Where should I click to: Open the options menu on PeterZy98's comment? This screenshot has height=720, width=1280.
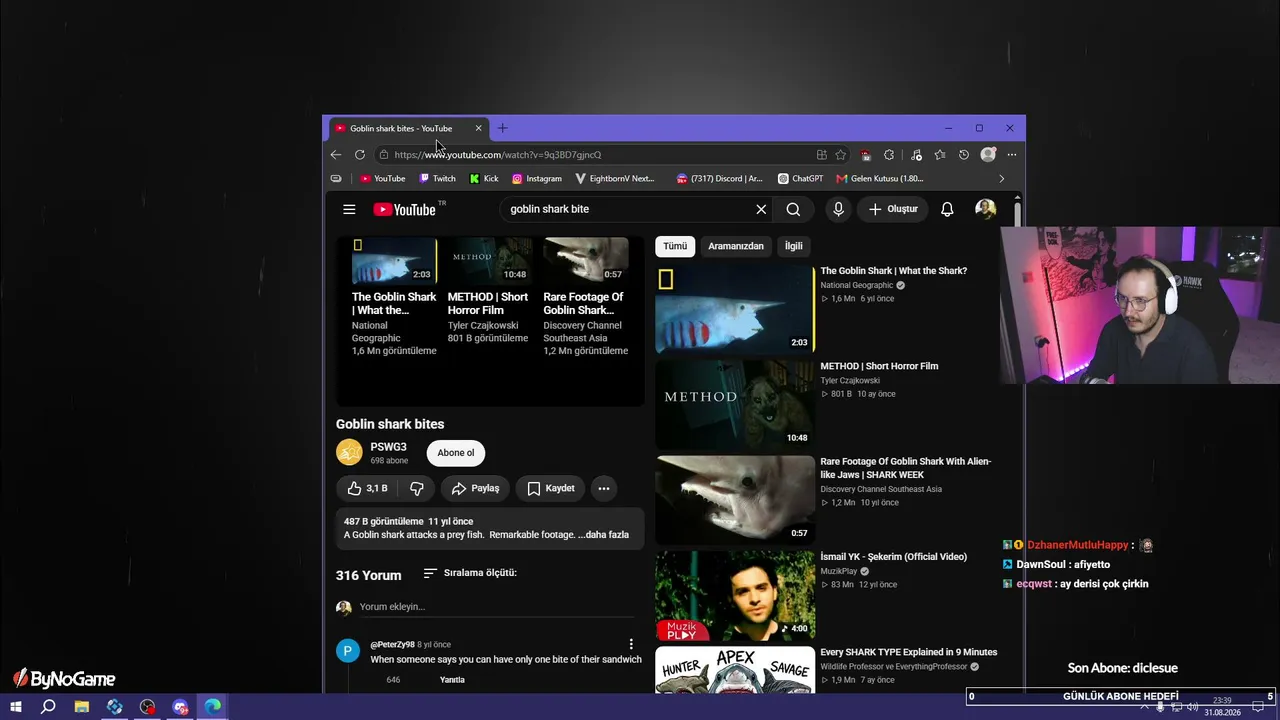tap(631, 644)
